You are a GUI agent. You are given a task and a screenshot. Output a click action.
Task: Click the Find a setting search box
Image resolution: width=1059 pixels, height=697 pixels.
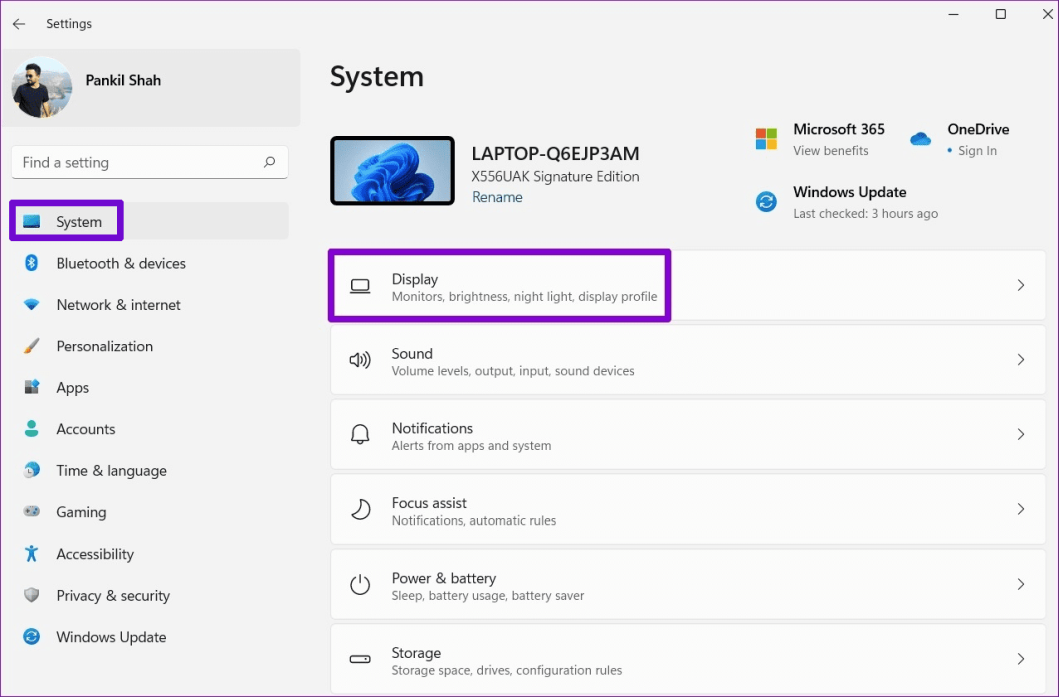coord(149,162)
